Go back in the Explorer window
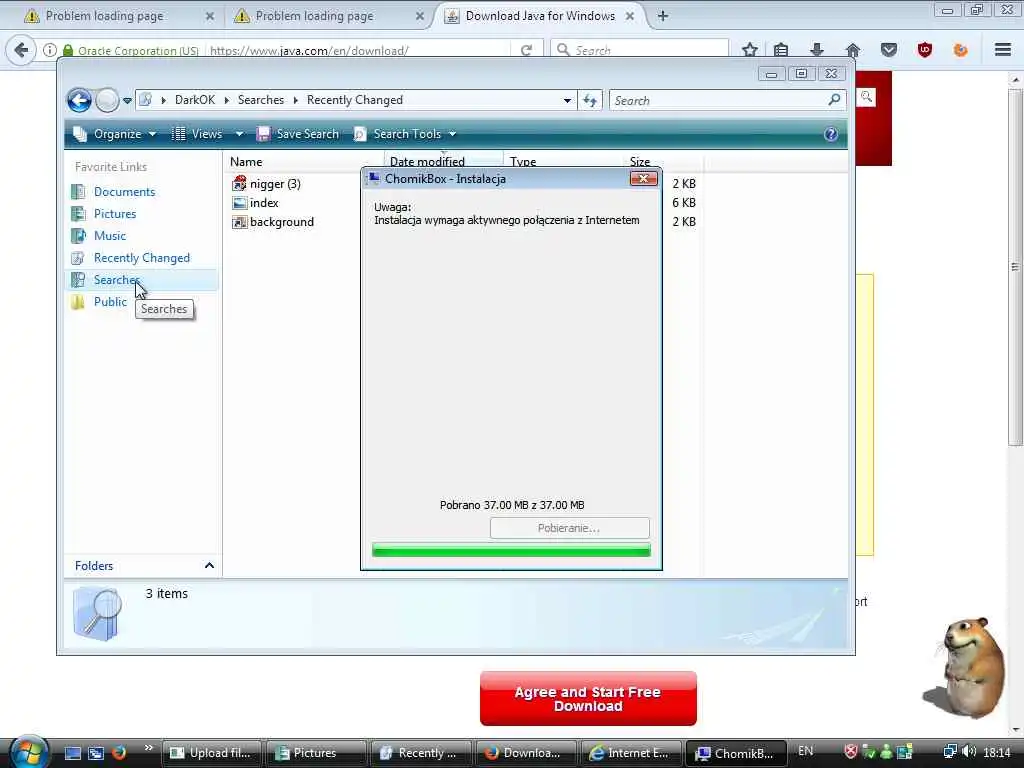This screenshot has width=1024, height=768. point(79,101)
